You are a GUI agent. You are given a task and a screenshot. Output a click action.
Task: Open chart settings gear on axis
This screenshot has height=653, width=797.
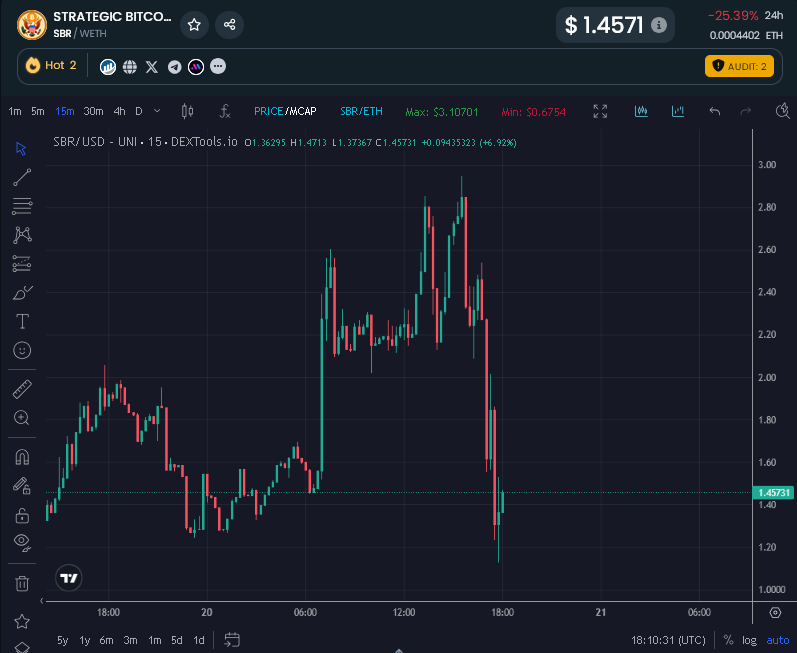point(775,612)
